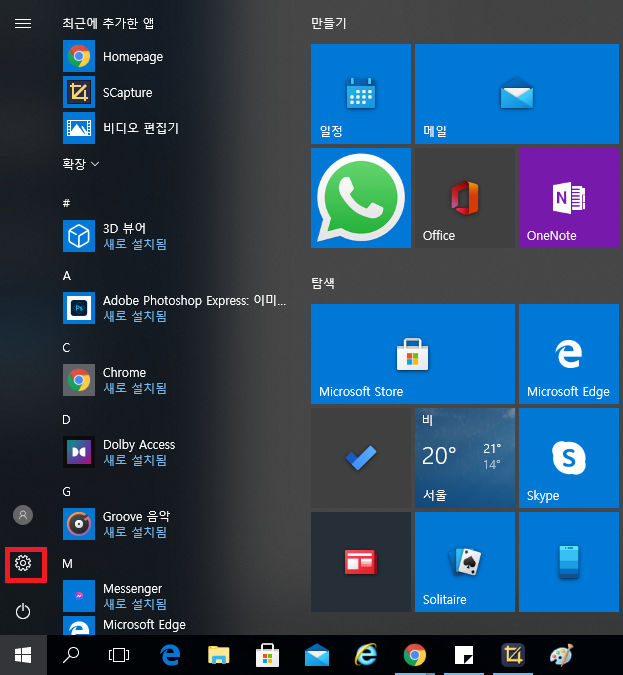Switch to SCapture on the taskbar
Screen dimensions: 623x675
coord(513,655)
